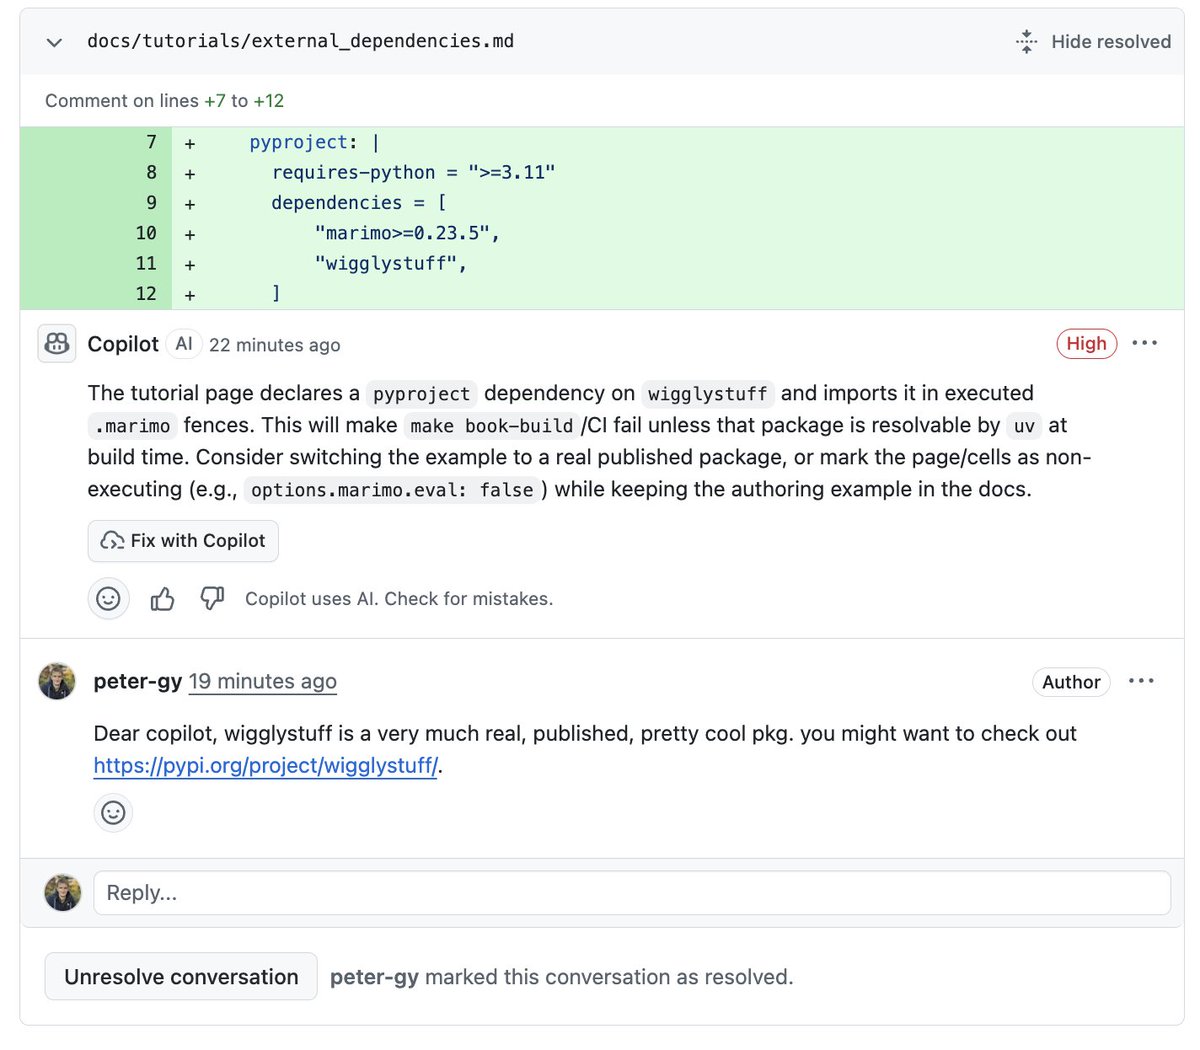Click diff line number 11

(146, 264)
